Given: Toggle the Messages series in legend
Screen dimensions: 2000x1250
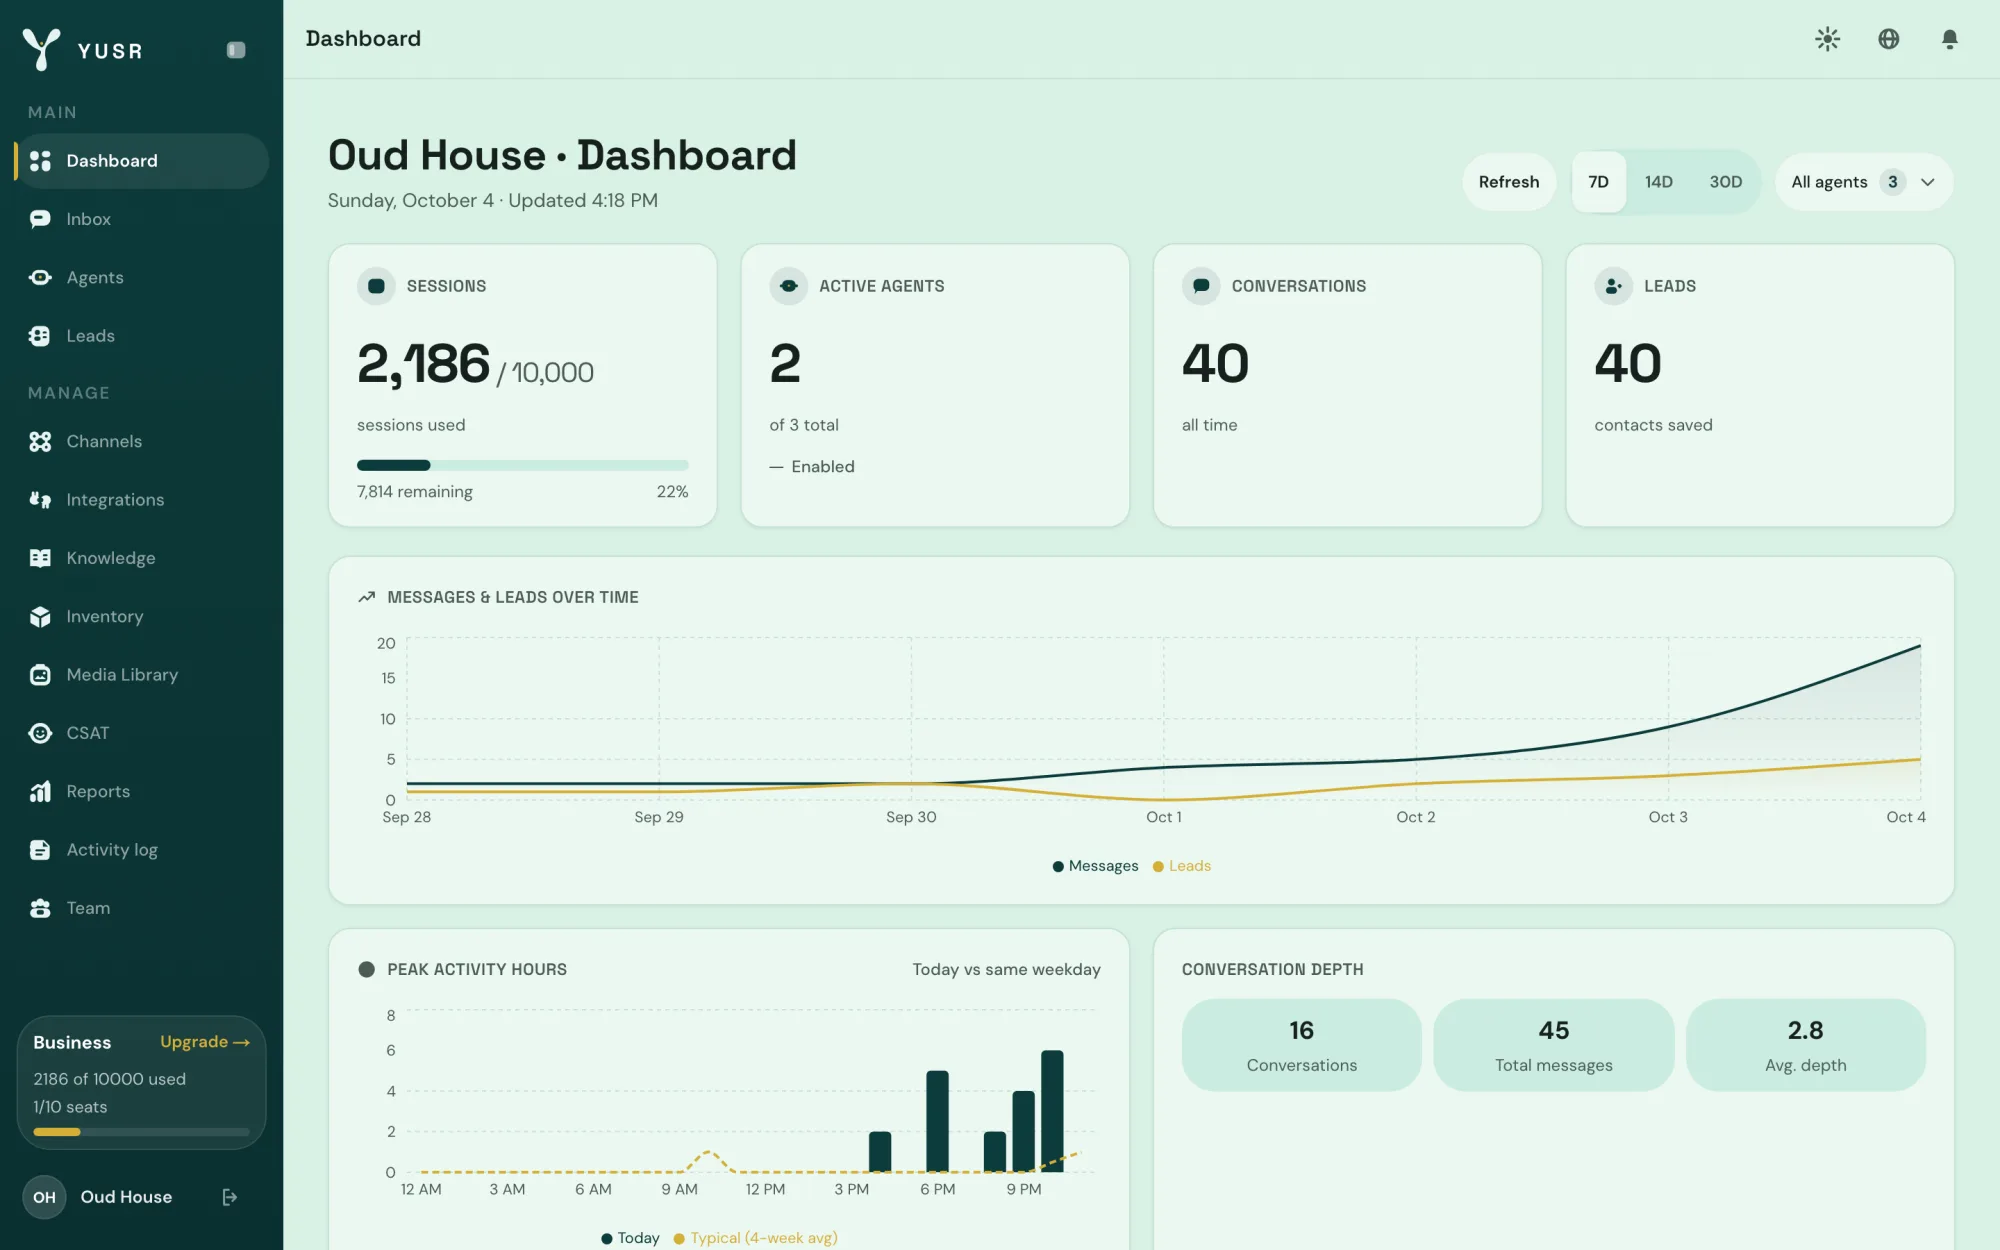Looking at the screenshot, I should tap(1095, 866).
